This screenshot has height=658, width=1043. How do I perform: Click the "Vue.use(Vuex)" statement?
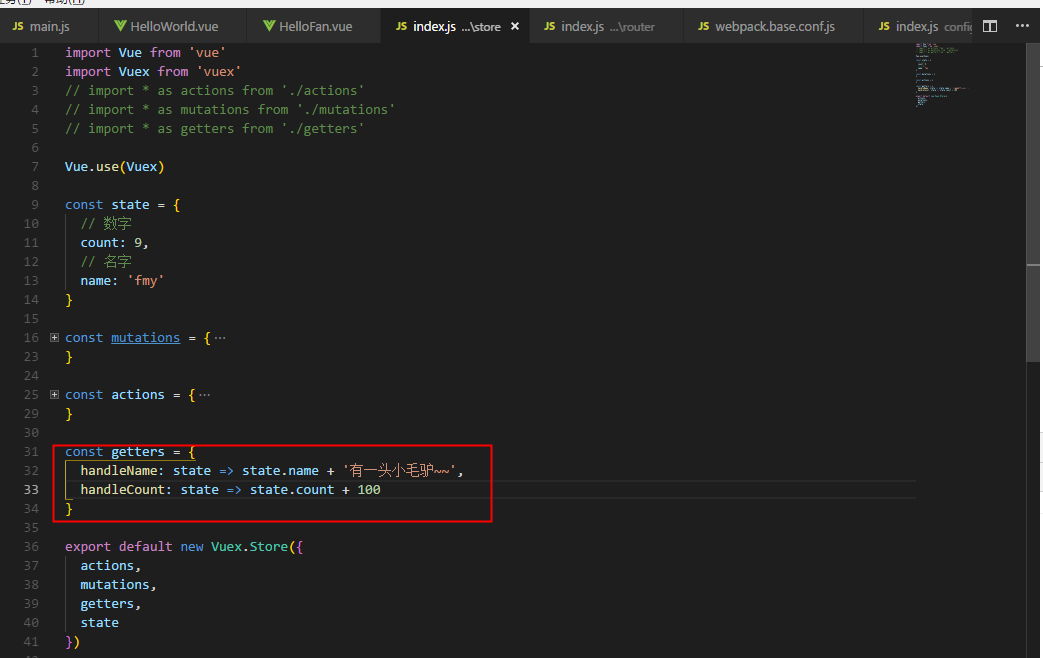(x=114, y=167)
